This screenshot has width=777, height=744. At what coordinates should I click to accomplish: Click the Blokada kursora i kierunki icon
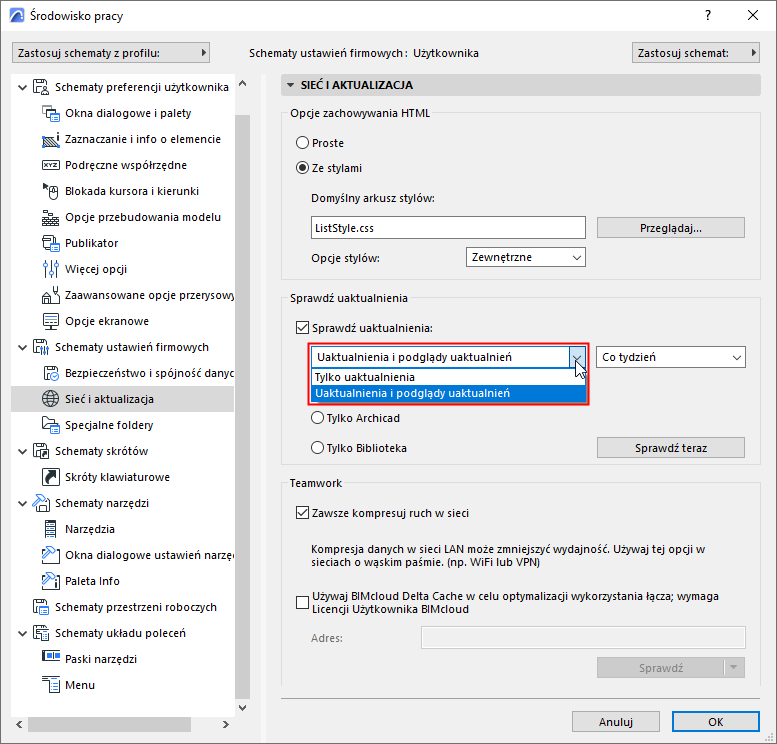pos(51,191)
